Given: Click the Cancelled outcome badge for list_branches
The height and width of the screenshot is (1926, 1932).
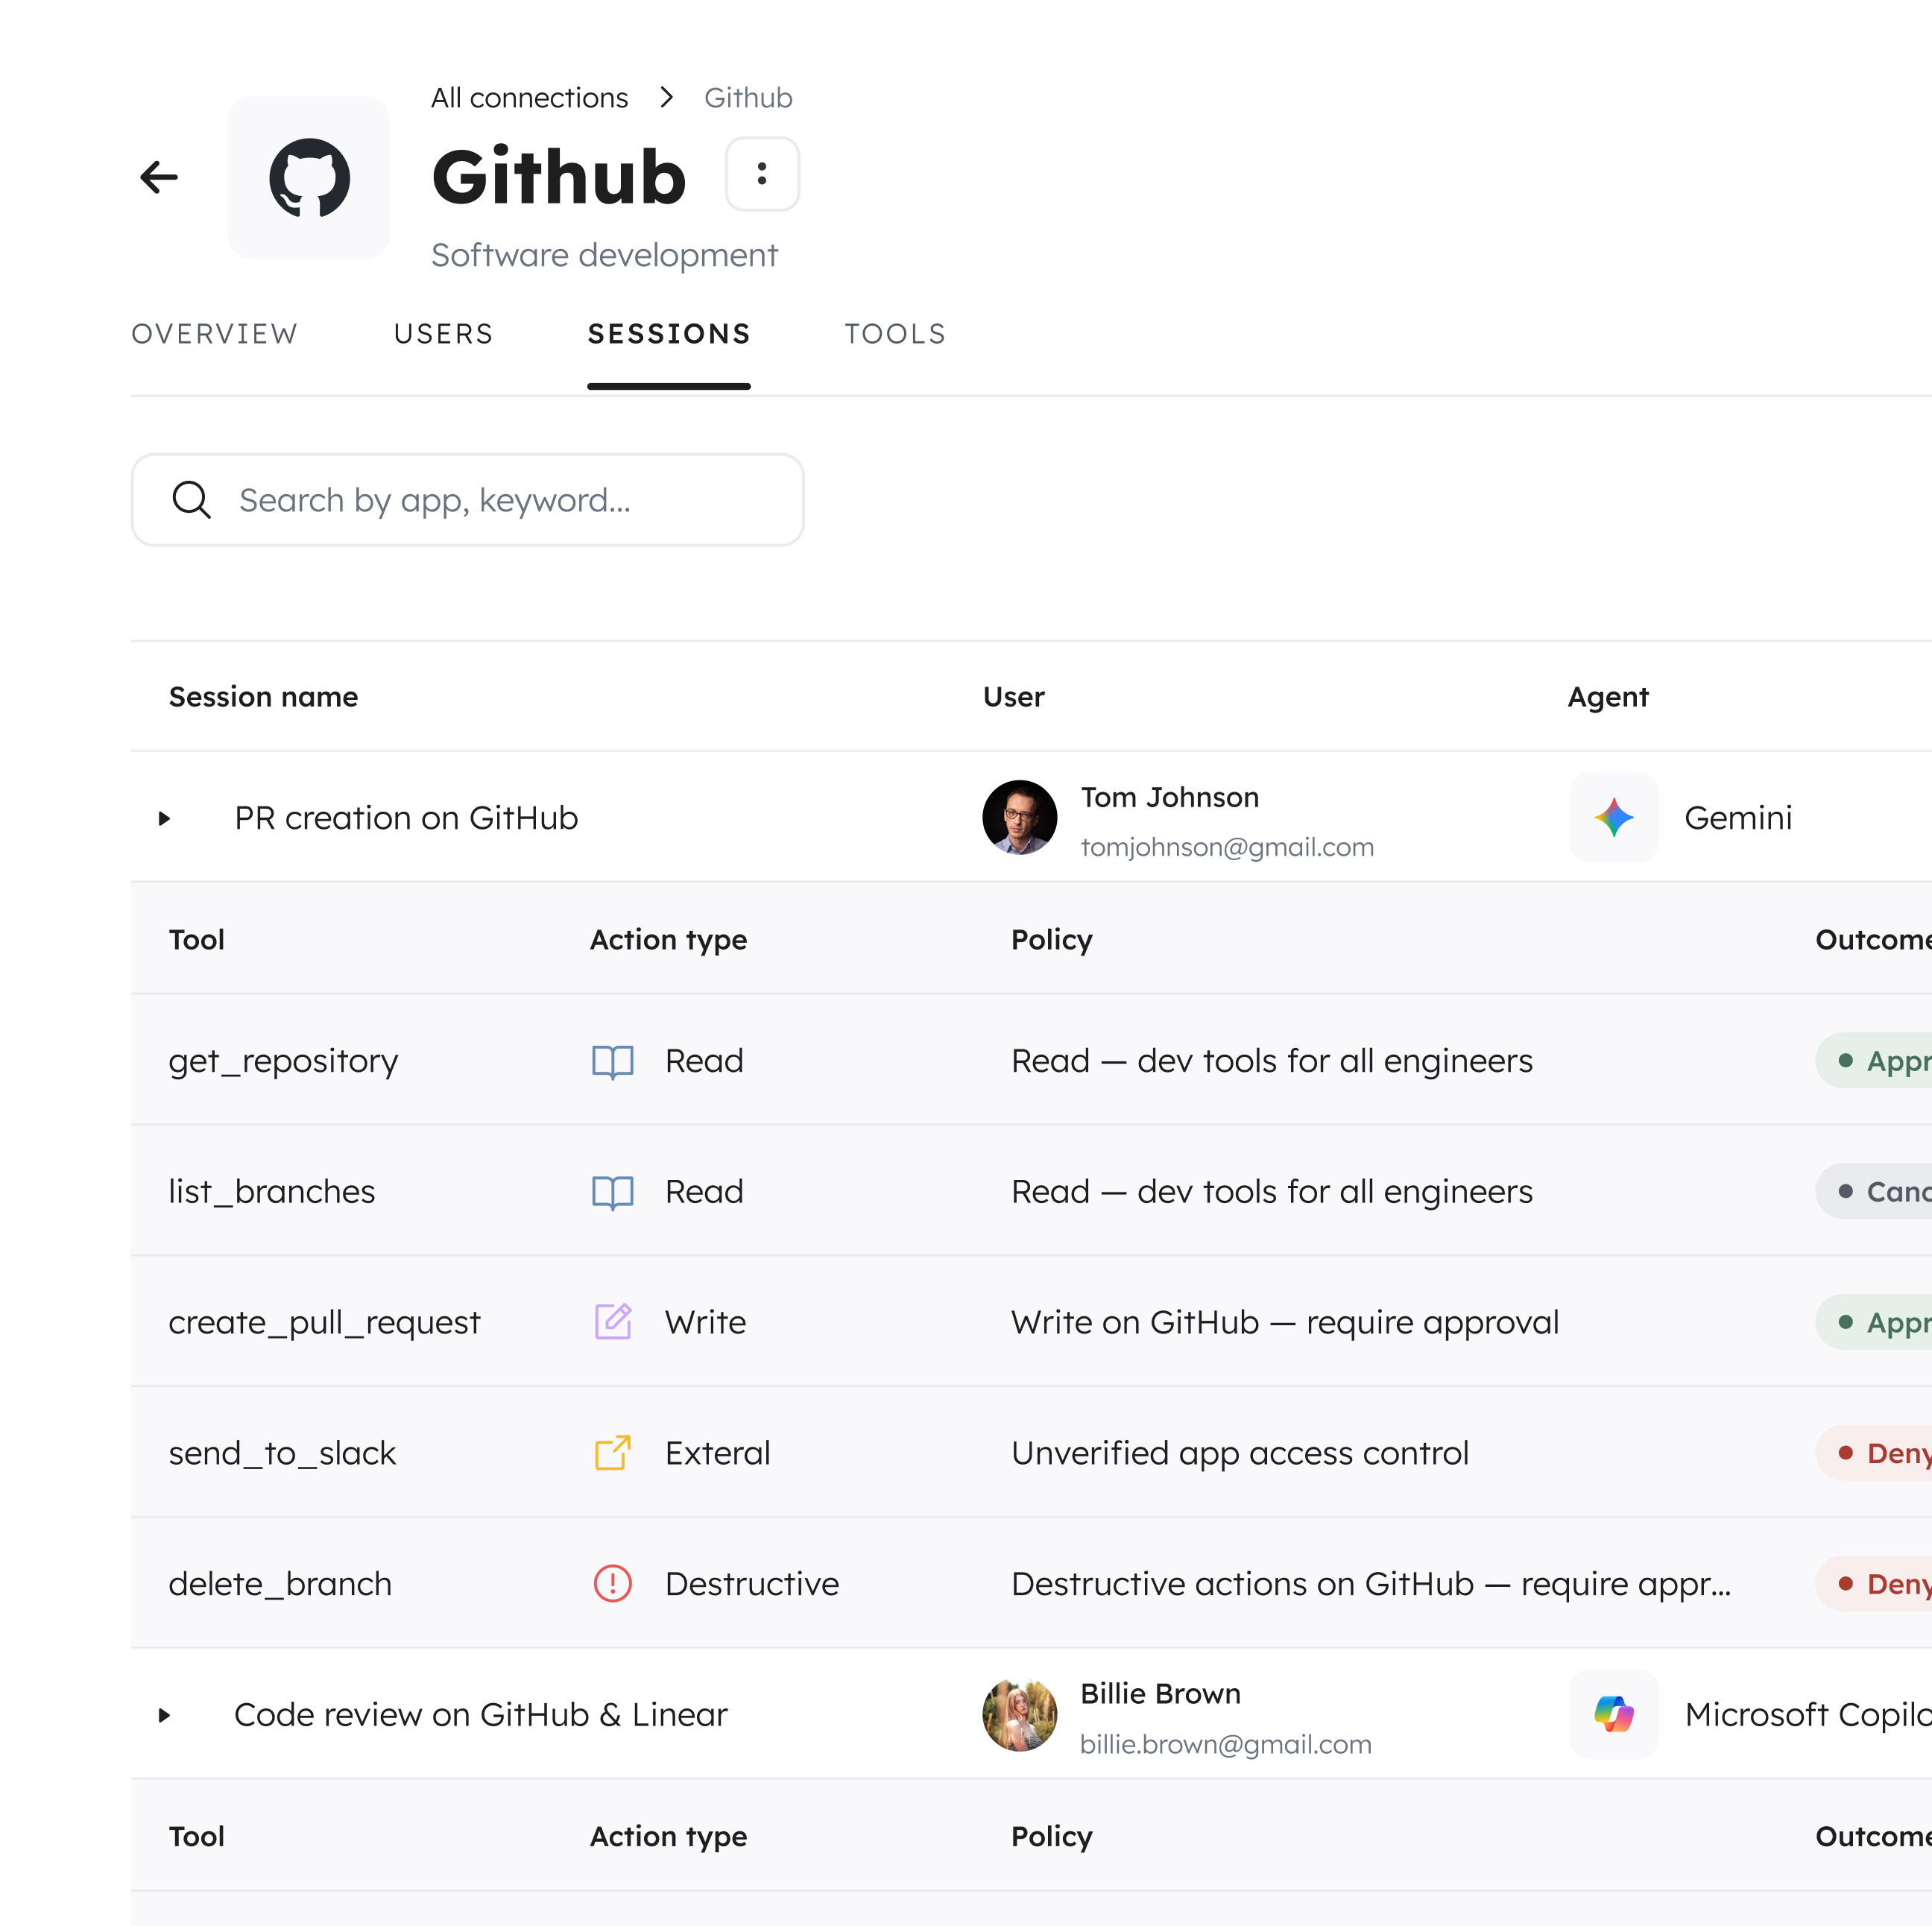Looking at the screenshot, I should [1873, 1192].
